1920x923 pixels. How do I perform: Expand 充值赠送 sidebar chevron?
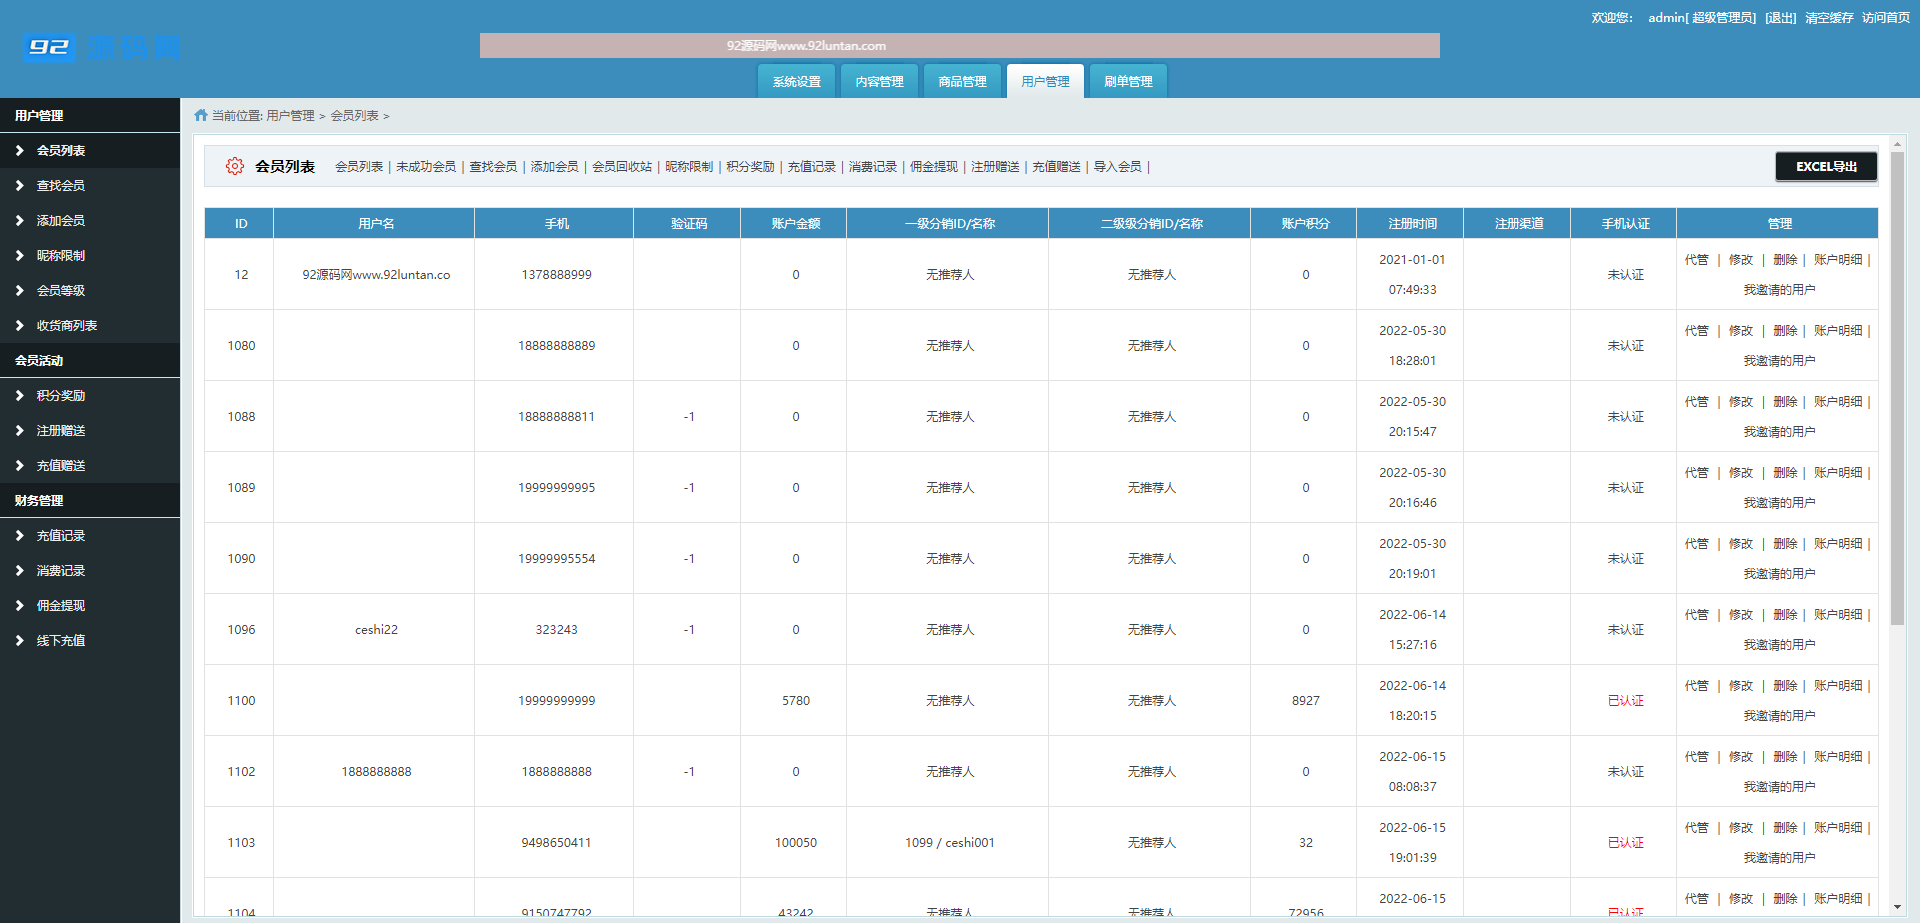tap(19, 465)
